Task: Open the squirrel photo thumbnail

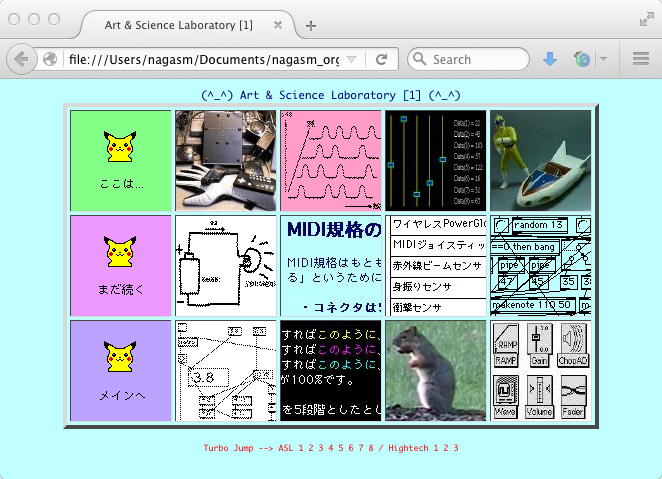Action: click(436, 371)
